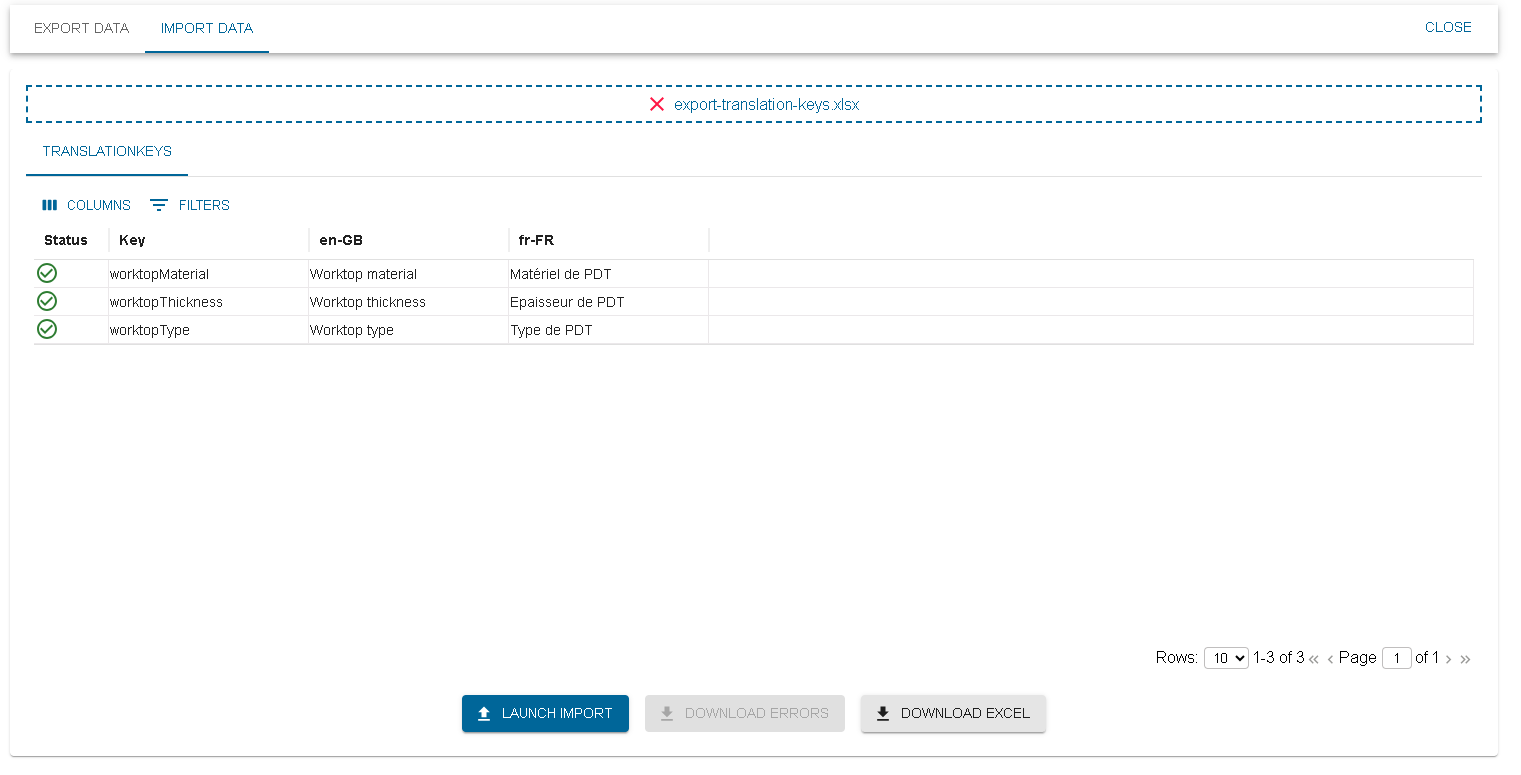
Task: Click the page number input field
Action: point(1397,658)
